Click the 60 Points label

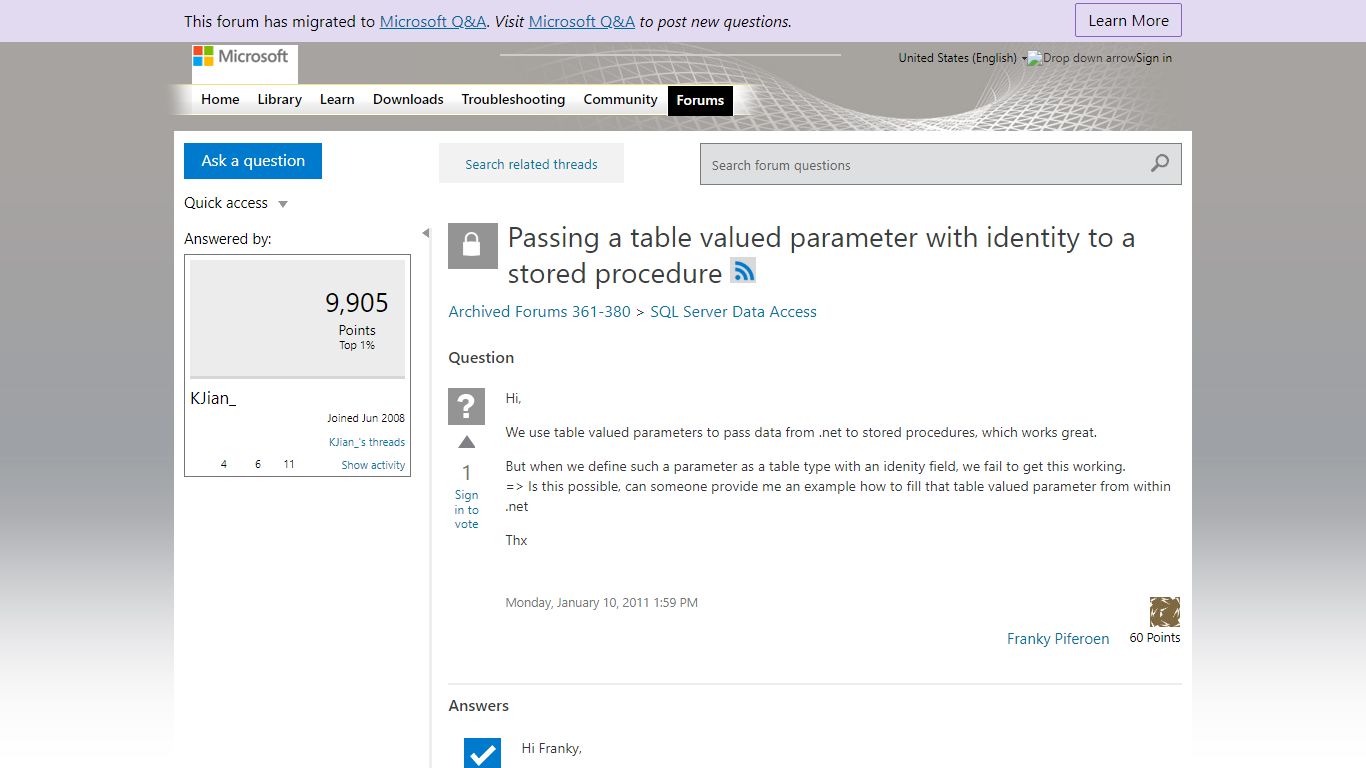[1155, 637]
